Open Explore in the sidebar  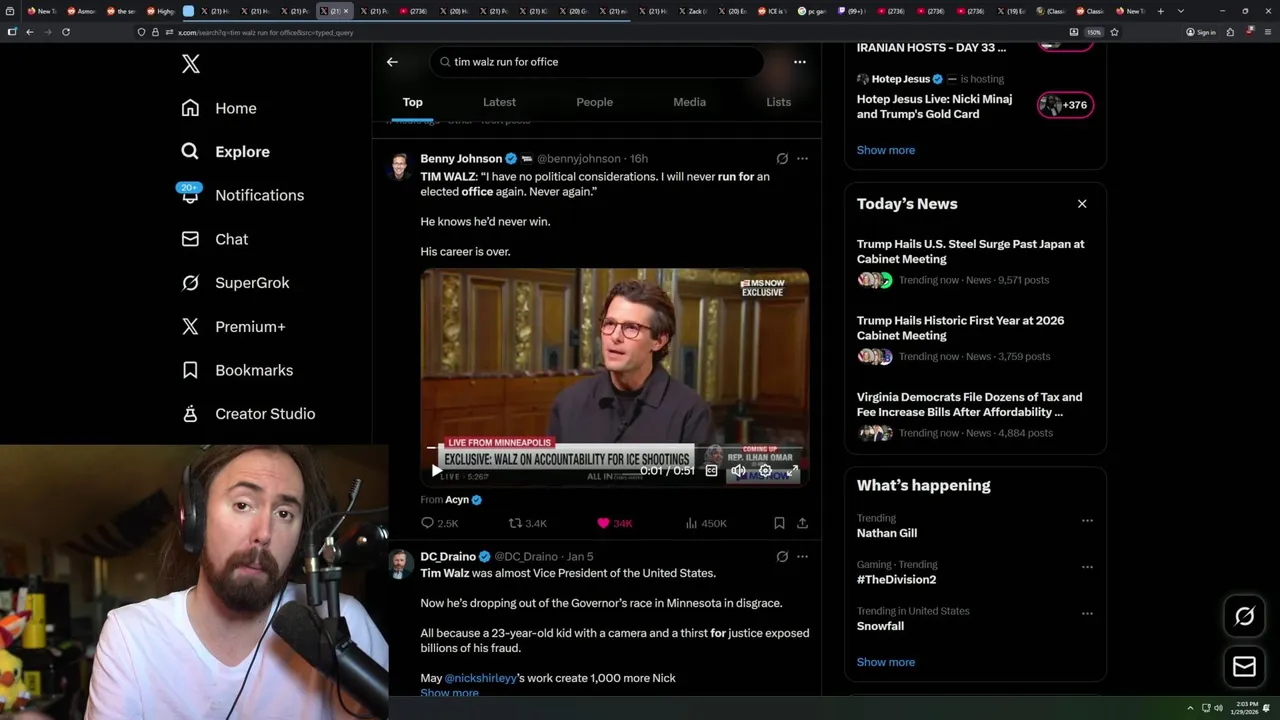pos(225,152)
